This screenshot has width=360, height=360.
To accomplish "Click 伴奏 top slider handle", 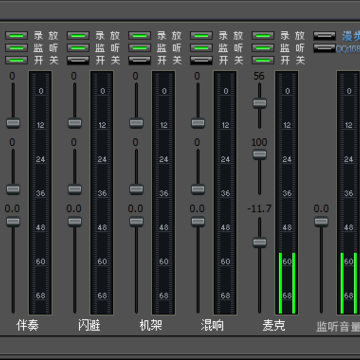I will [13, 123].
